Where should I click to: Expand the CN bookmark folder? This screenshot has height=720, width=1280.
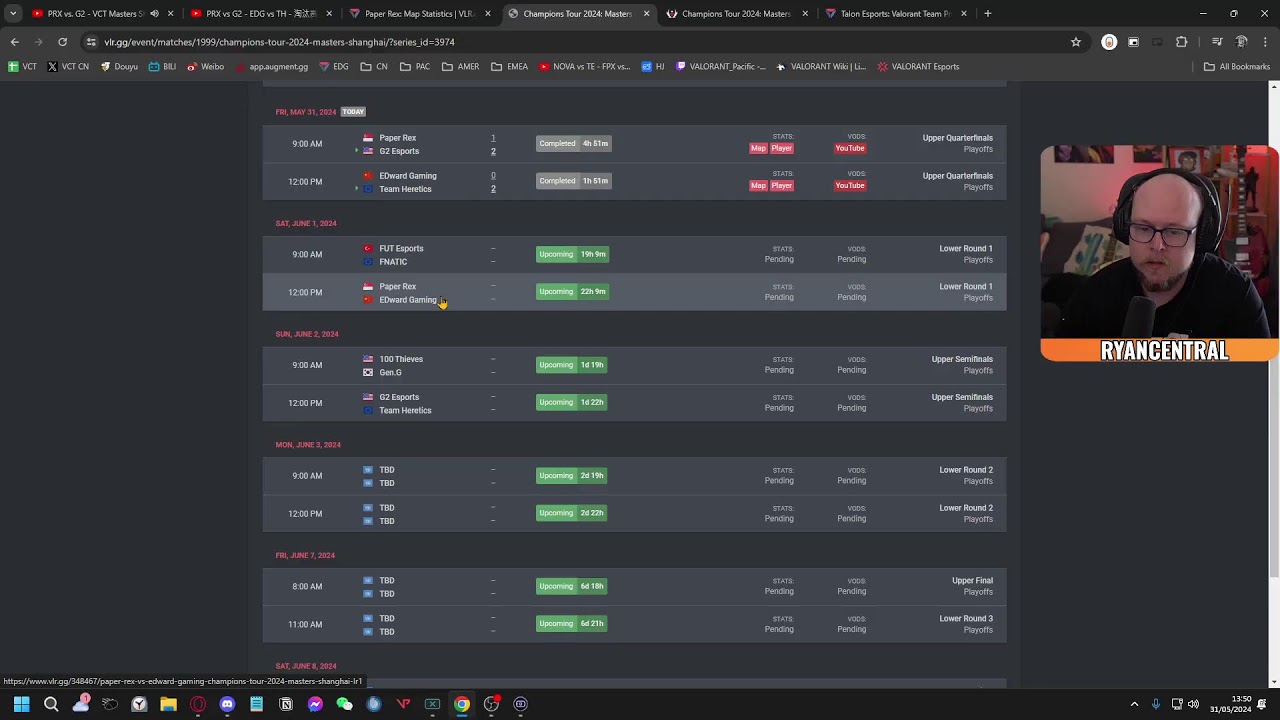point(375,67)
